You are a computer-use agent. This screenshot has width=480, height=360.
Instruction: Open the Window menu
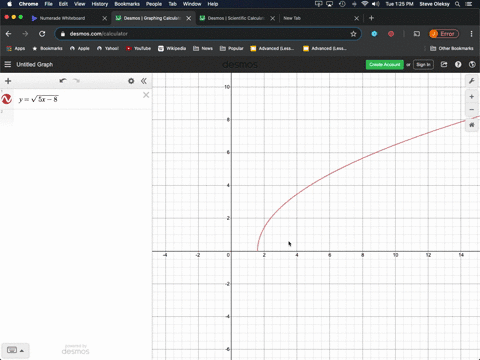point(192,4)
